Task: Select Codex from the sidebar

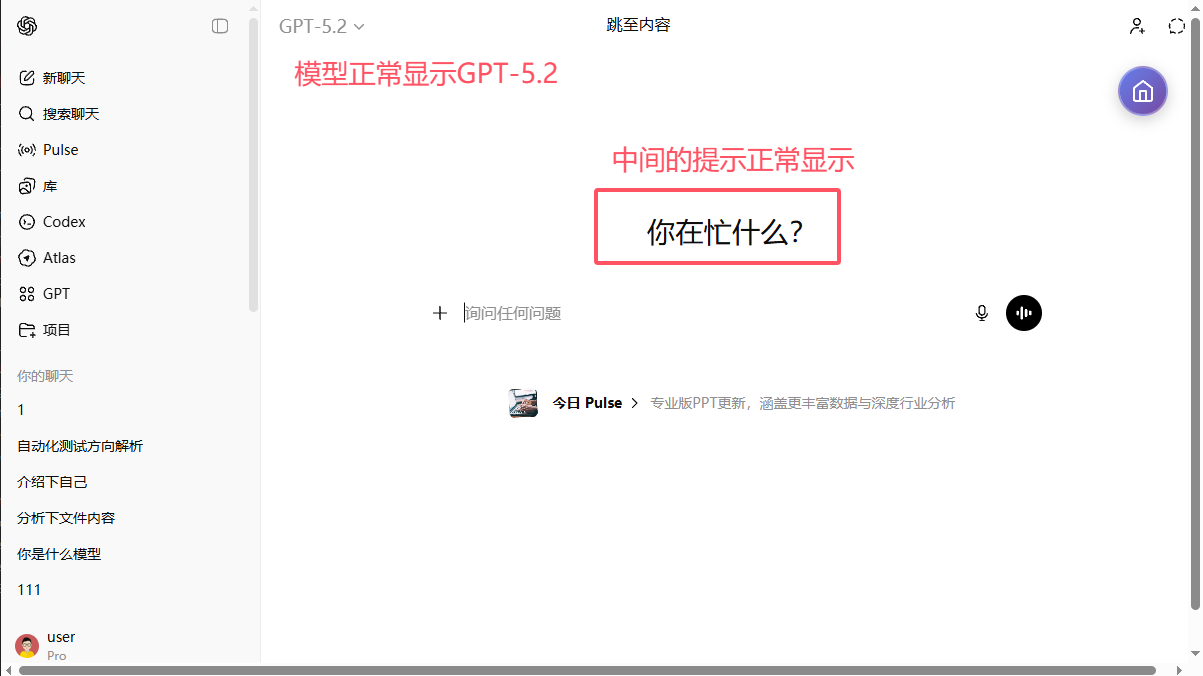Action: click(52, 221)
